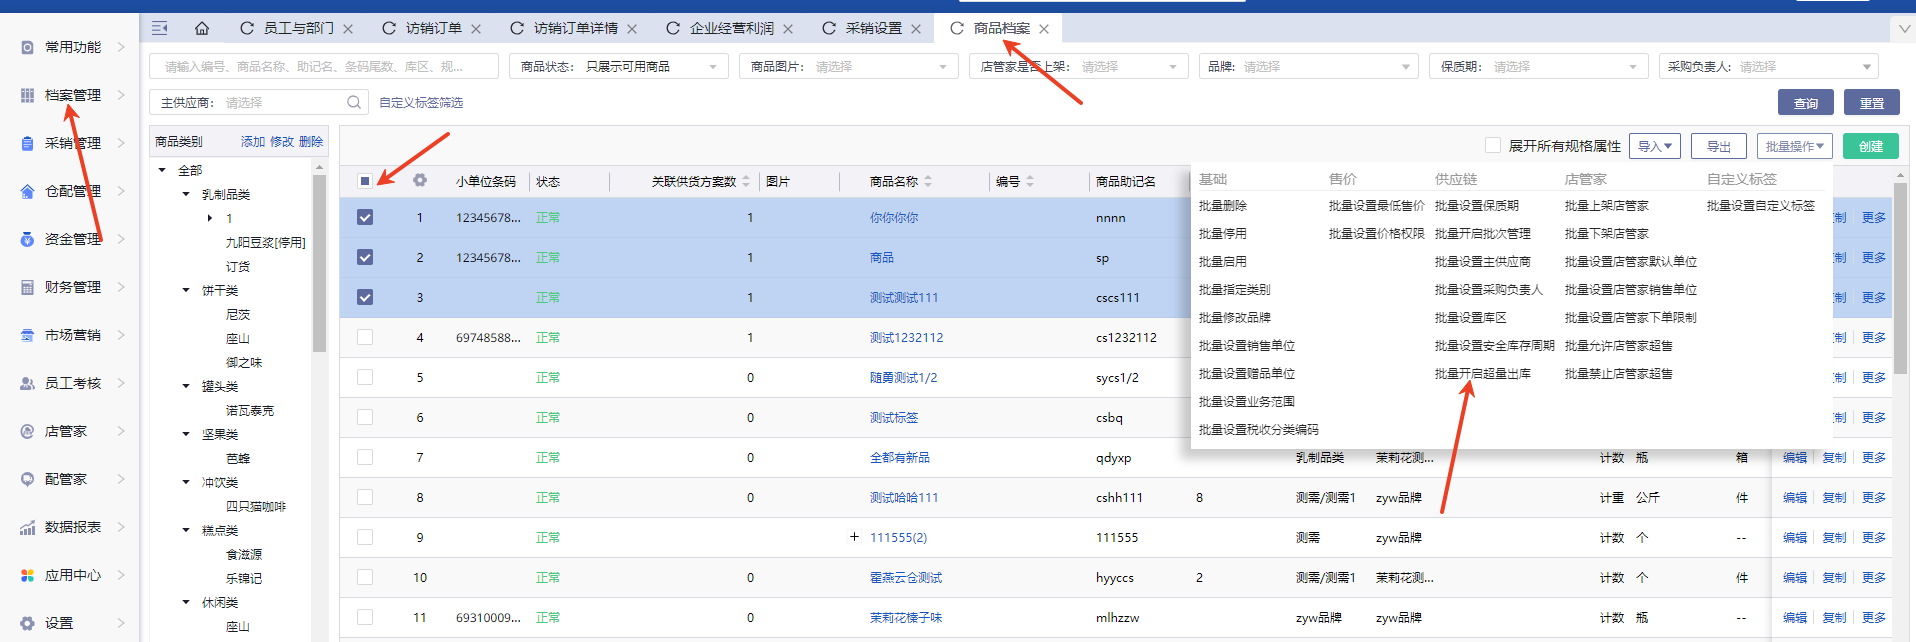The width and height of the screenshot is (1916, 642).
Task: Refresh the 商品档案 tab using reload icon
Action: [957, 28]
